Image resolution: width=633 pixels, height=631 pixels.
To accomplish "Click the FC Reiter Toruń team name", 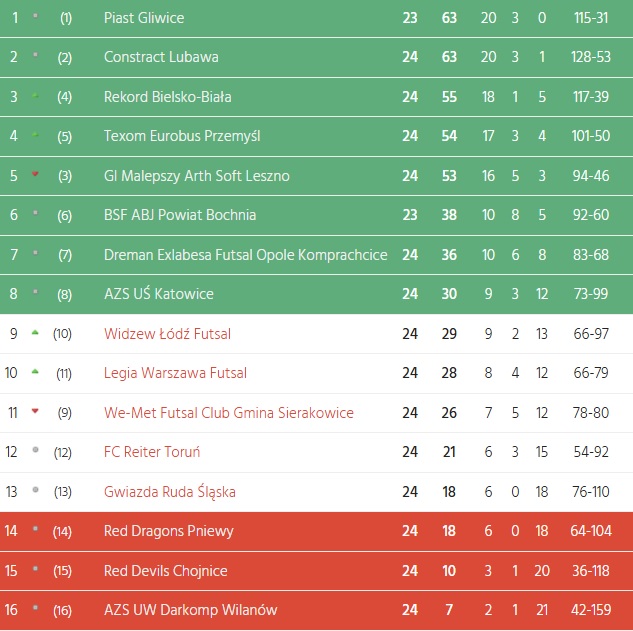I will 152,452.
